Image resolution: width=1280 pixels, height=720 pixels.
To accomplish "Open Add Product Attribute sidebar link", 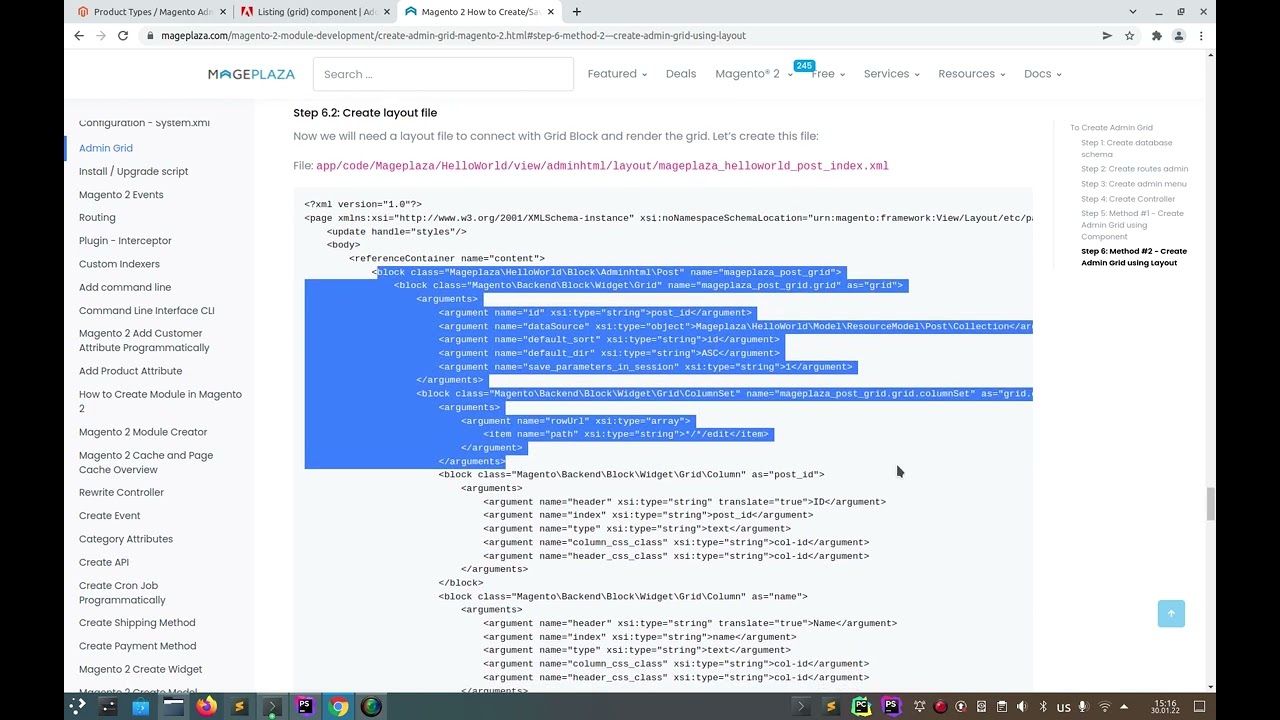I will (130, 371).
